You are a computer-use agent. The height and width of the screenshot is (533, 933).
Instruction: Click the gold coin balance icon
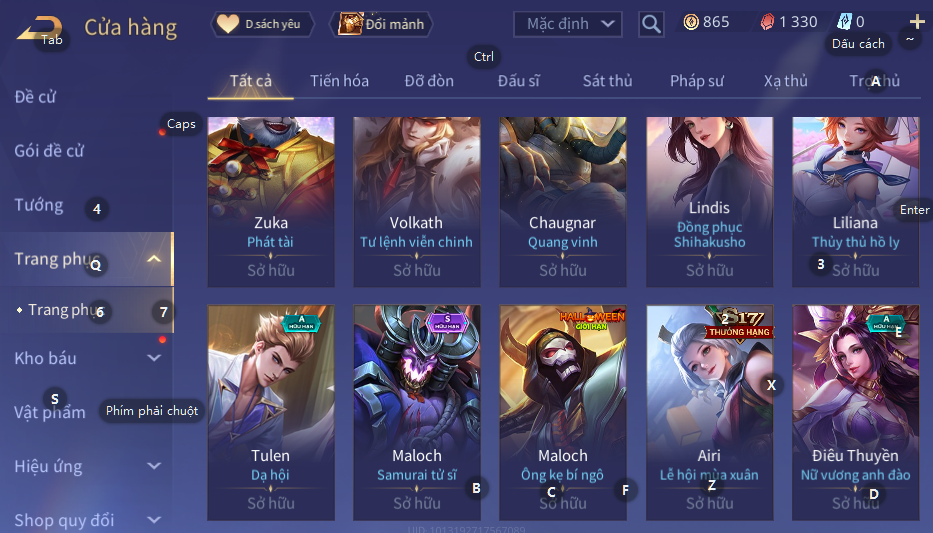tap(691, 23)
